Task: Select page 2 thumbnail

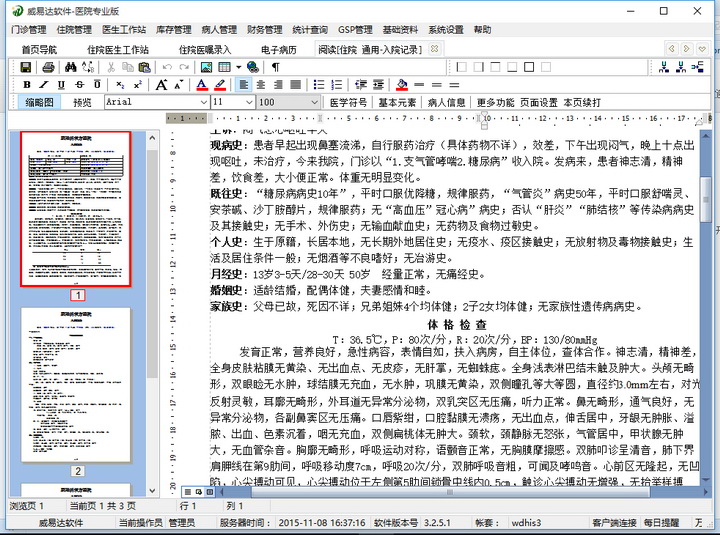Action: tap(76, 385)
